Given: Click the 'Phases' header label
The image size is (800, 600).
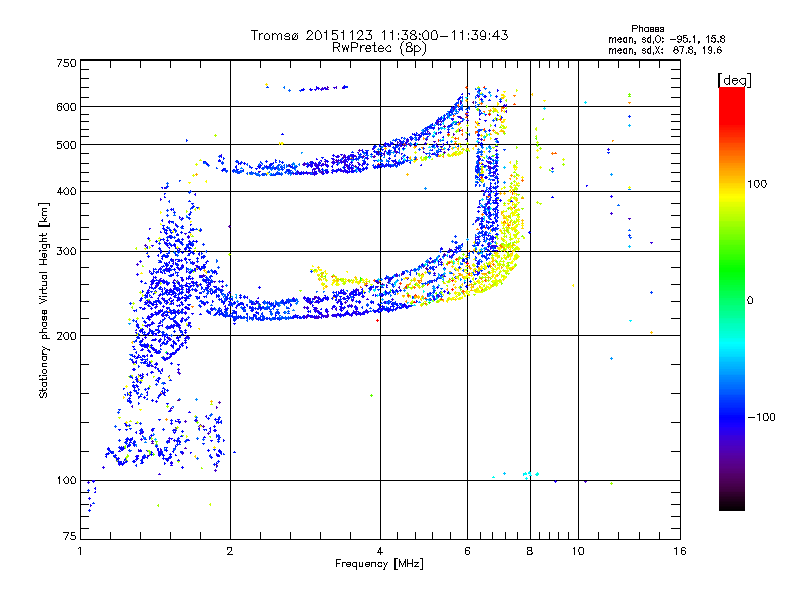Looking at the screenshot, I should pos(647,29).
